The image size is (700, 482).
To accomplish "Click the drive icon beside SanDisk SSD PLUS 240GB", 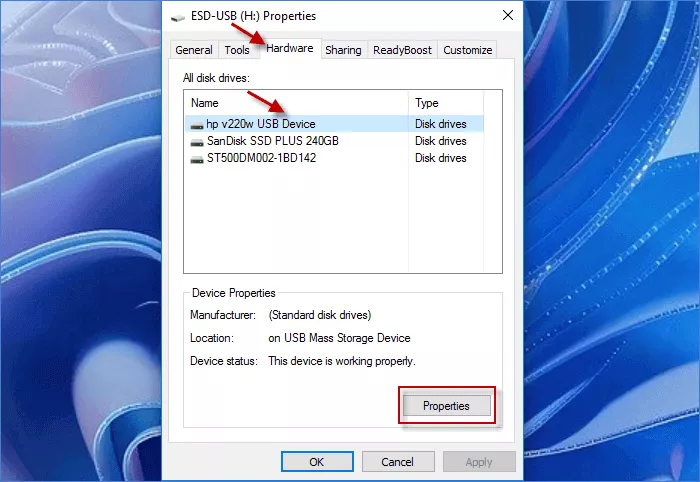I will click(197, 142).
